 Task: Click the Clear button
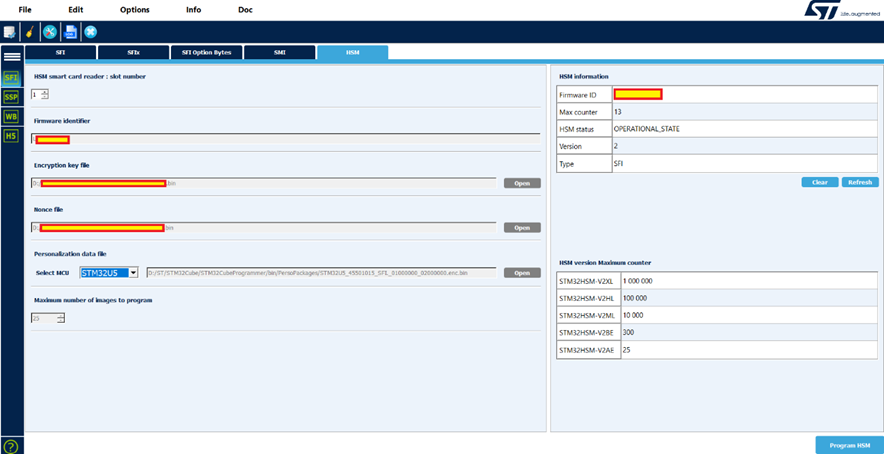pos(820,182)
